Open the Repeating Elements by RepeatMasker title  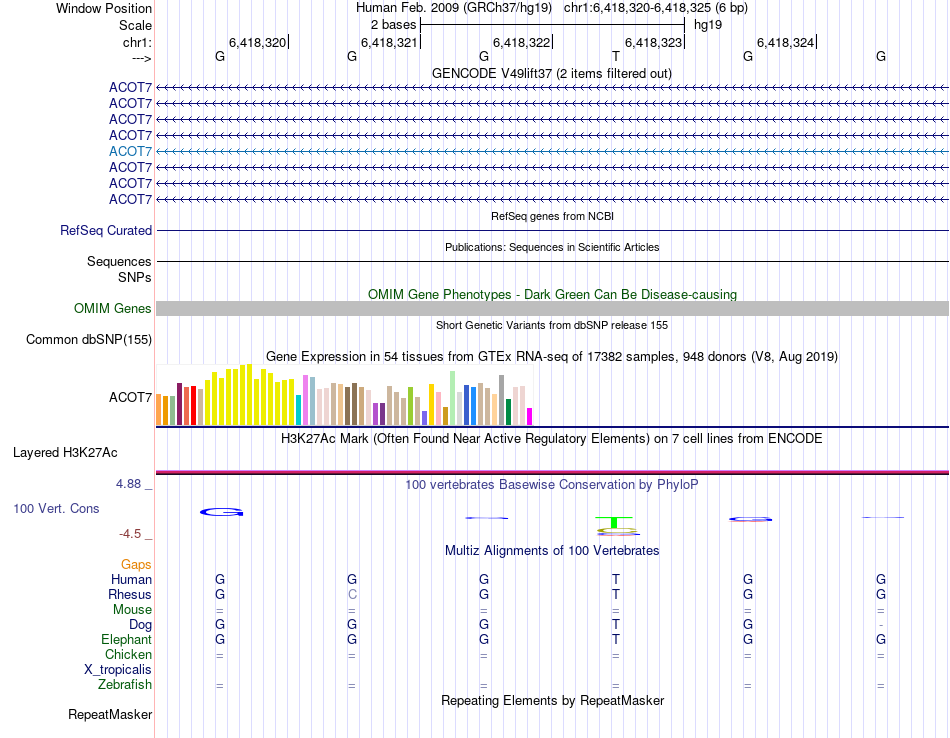(x=552, y=701)
